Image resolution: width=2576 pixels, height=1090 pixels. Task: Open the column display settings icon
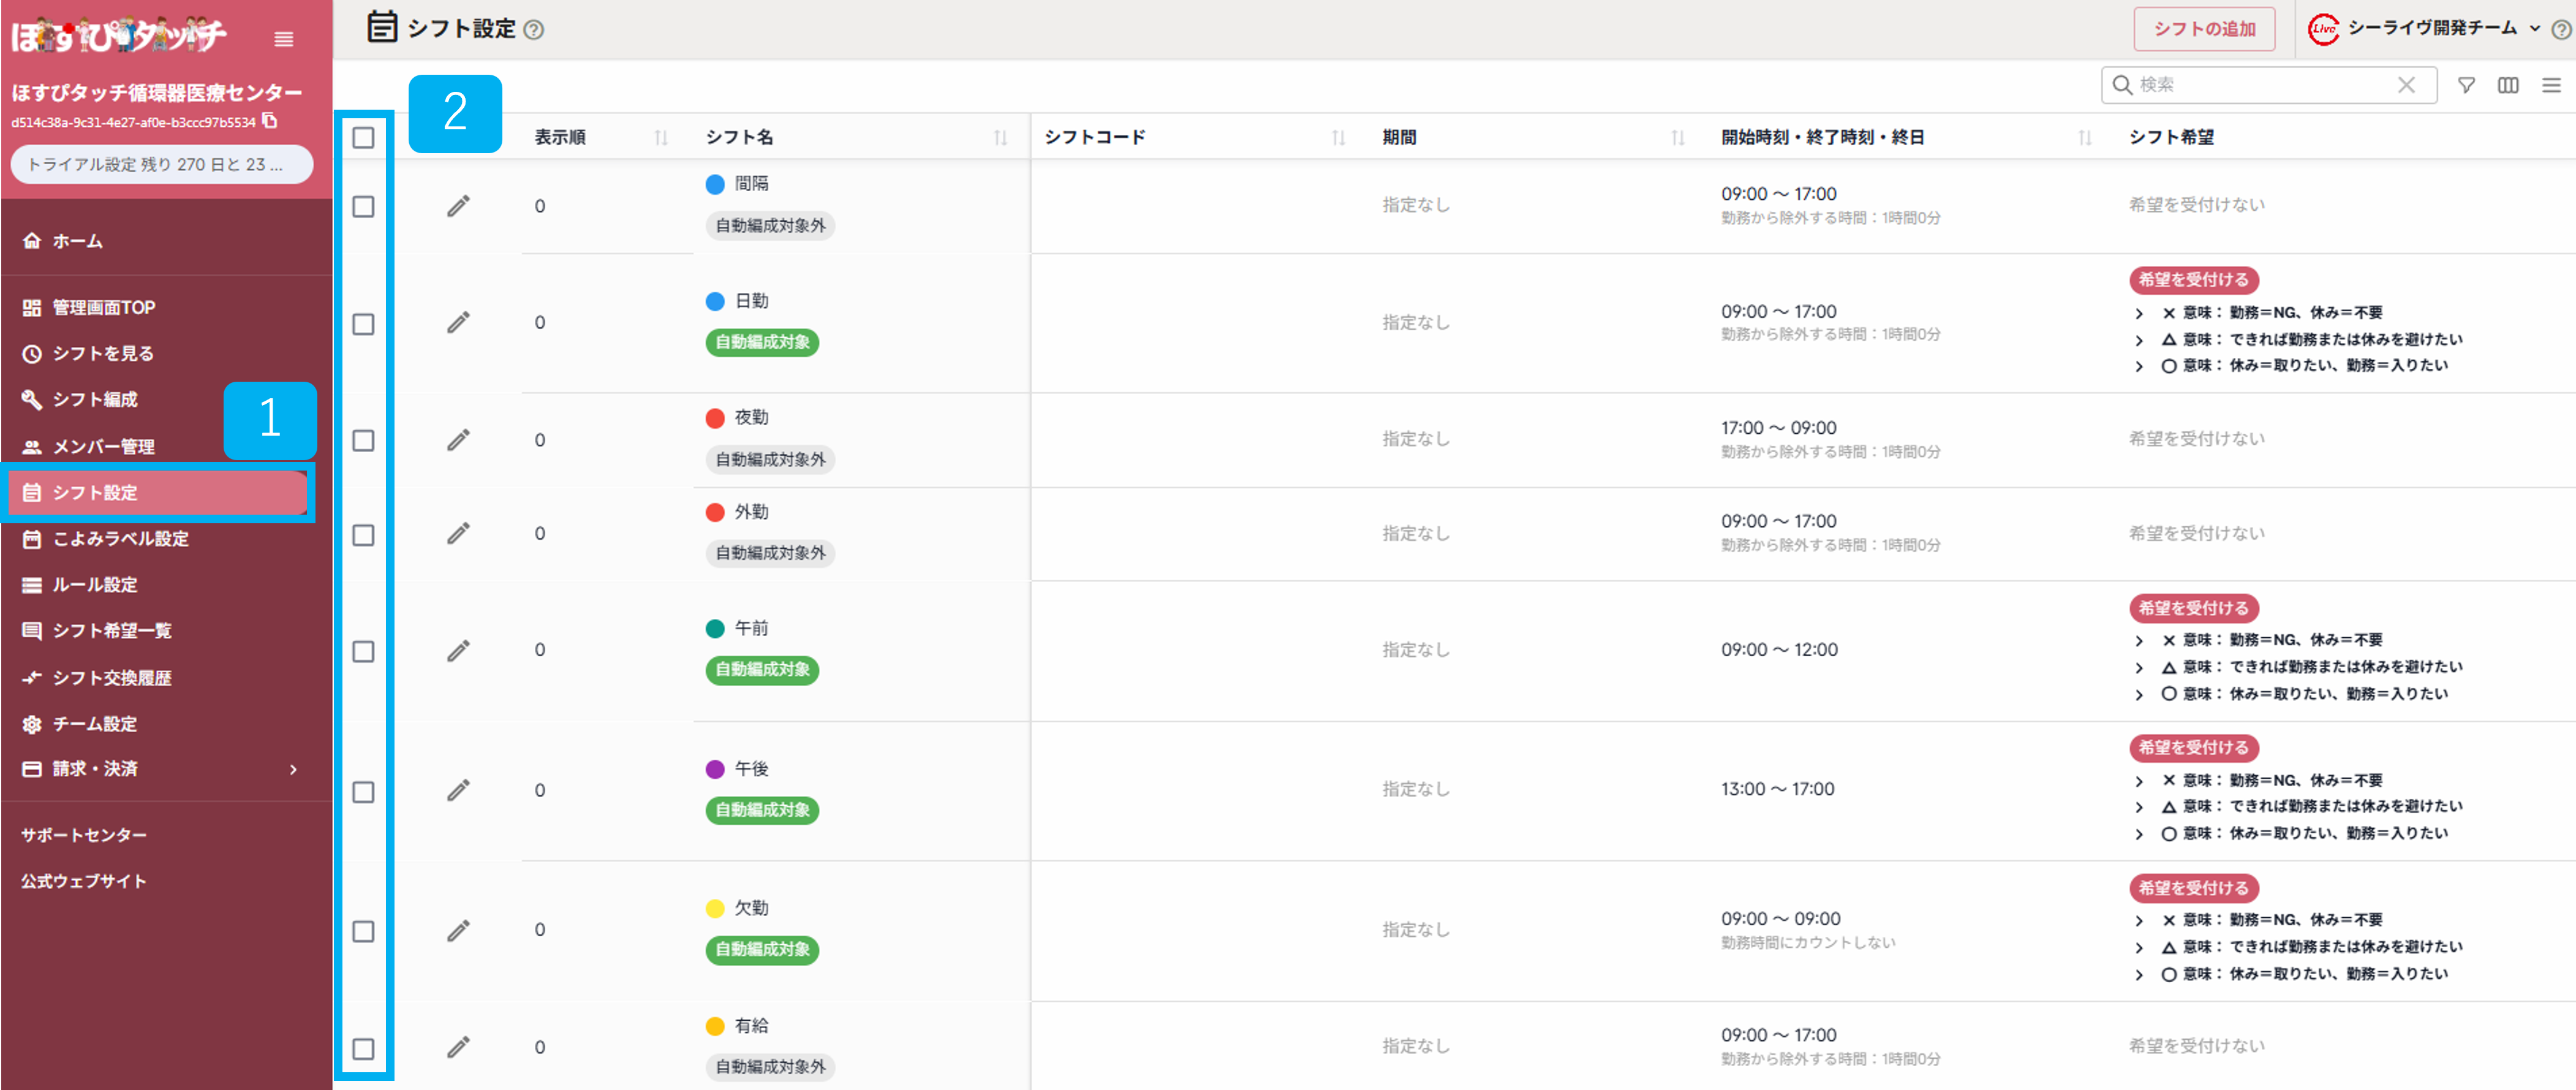(x=2508, y=85)
